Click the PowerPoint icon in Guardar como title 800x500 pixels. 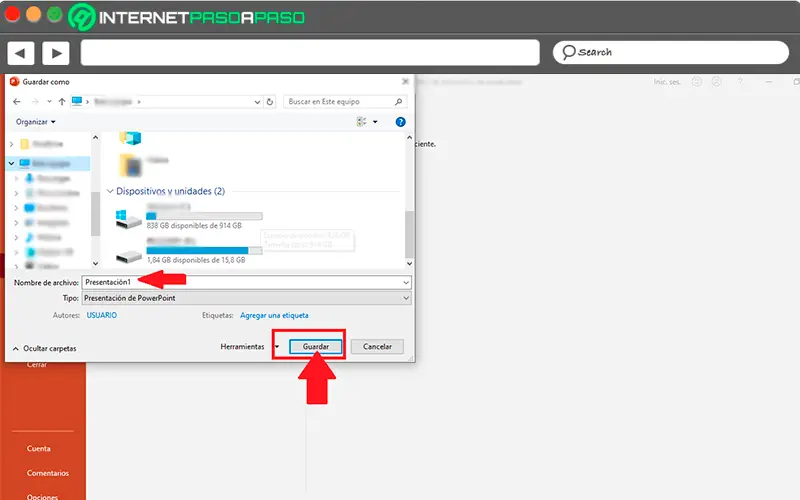14,82
